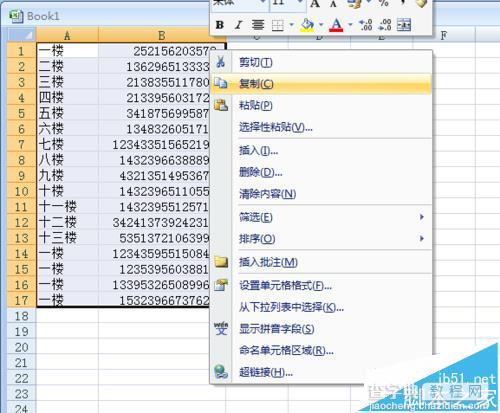Select column F header
Viewport: 500px width, 413px height.
443,35
